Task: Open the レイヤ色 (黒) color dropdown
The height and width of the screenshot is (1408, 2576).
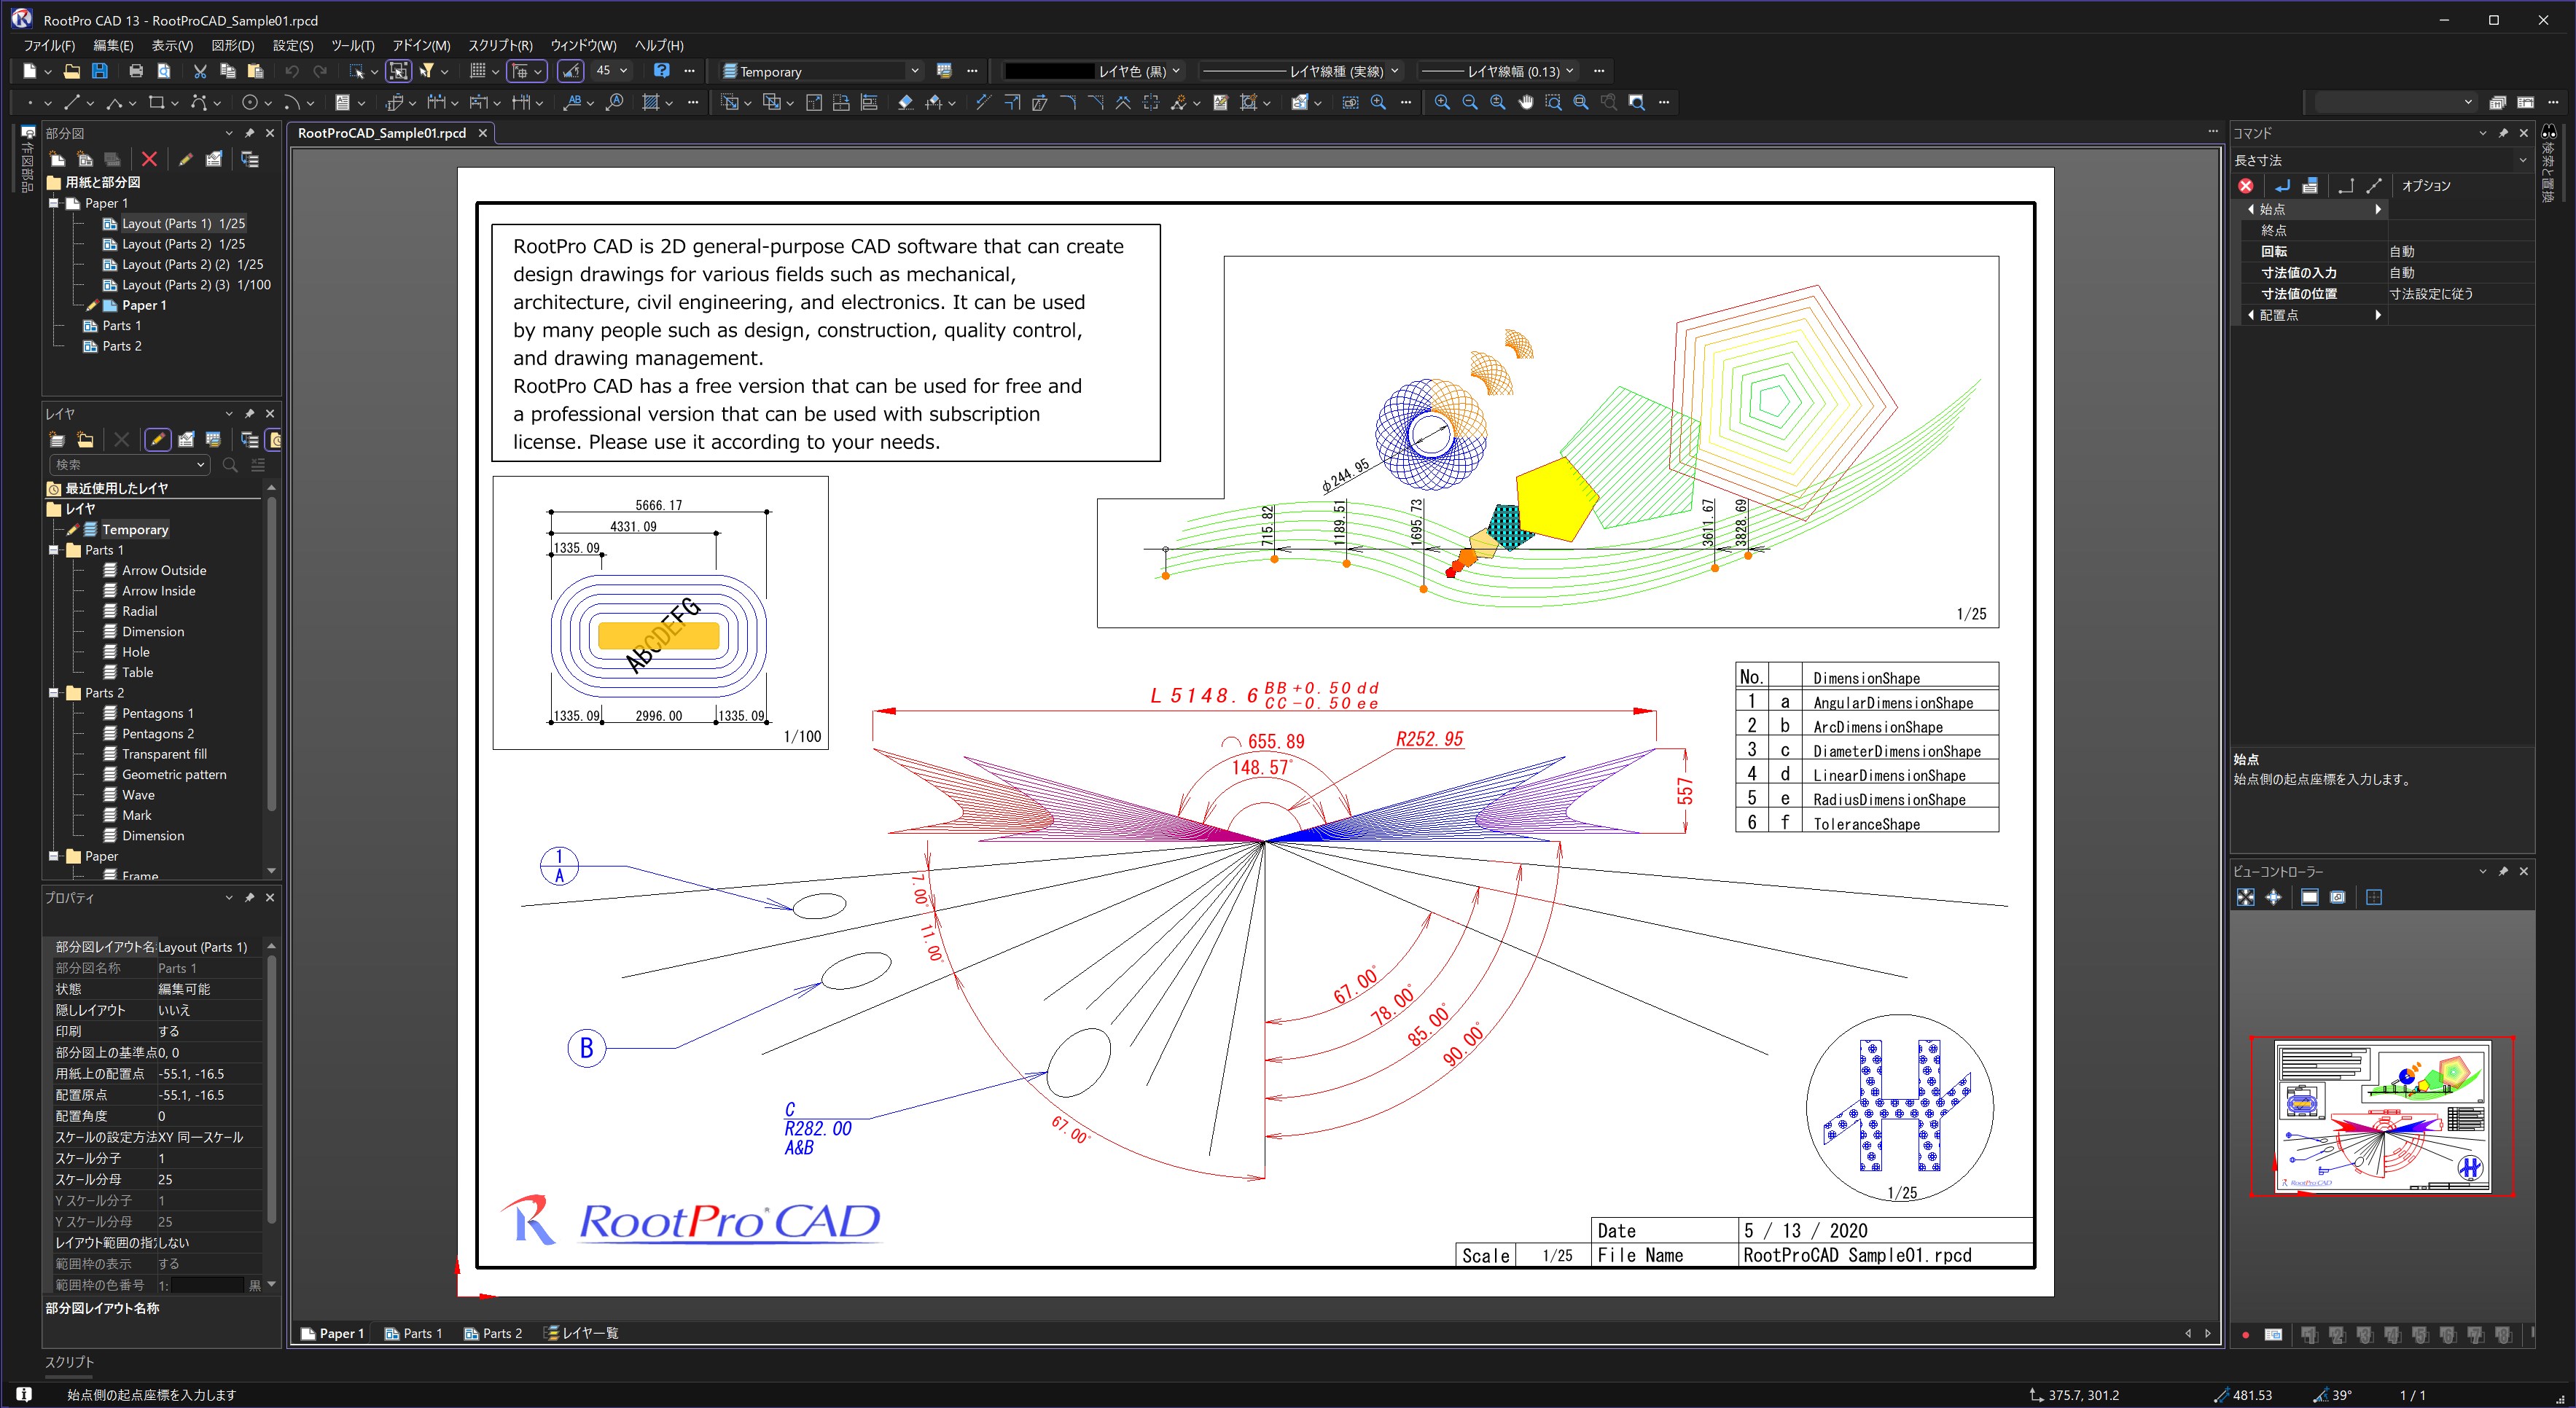Action: pos(1176,71)
